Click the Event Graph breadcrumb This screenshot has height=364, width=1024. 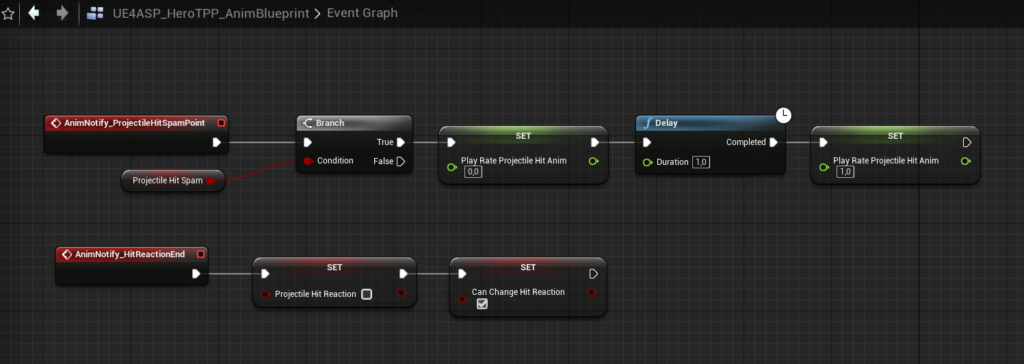pos(362,13)
